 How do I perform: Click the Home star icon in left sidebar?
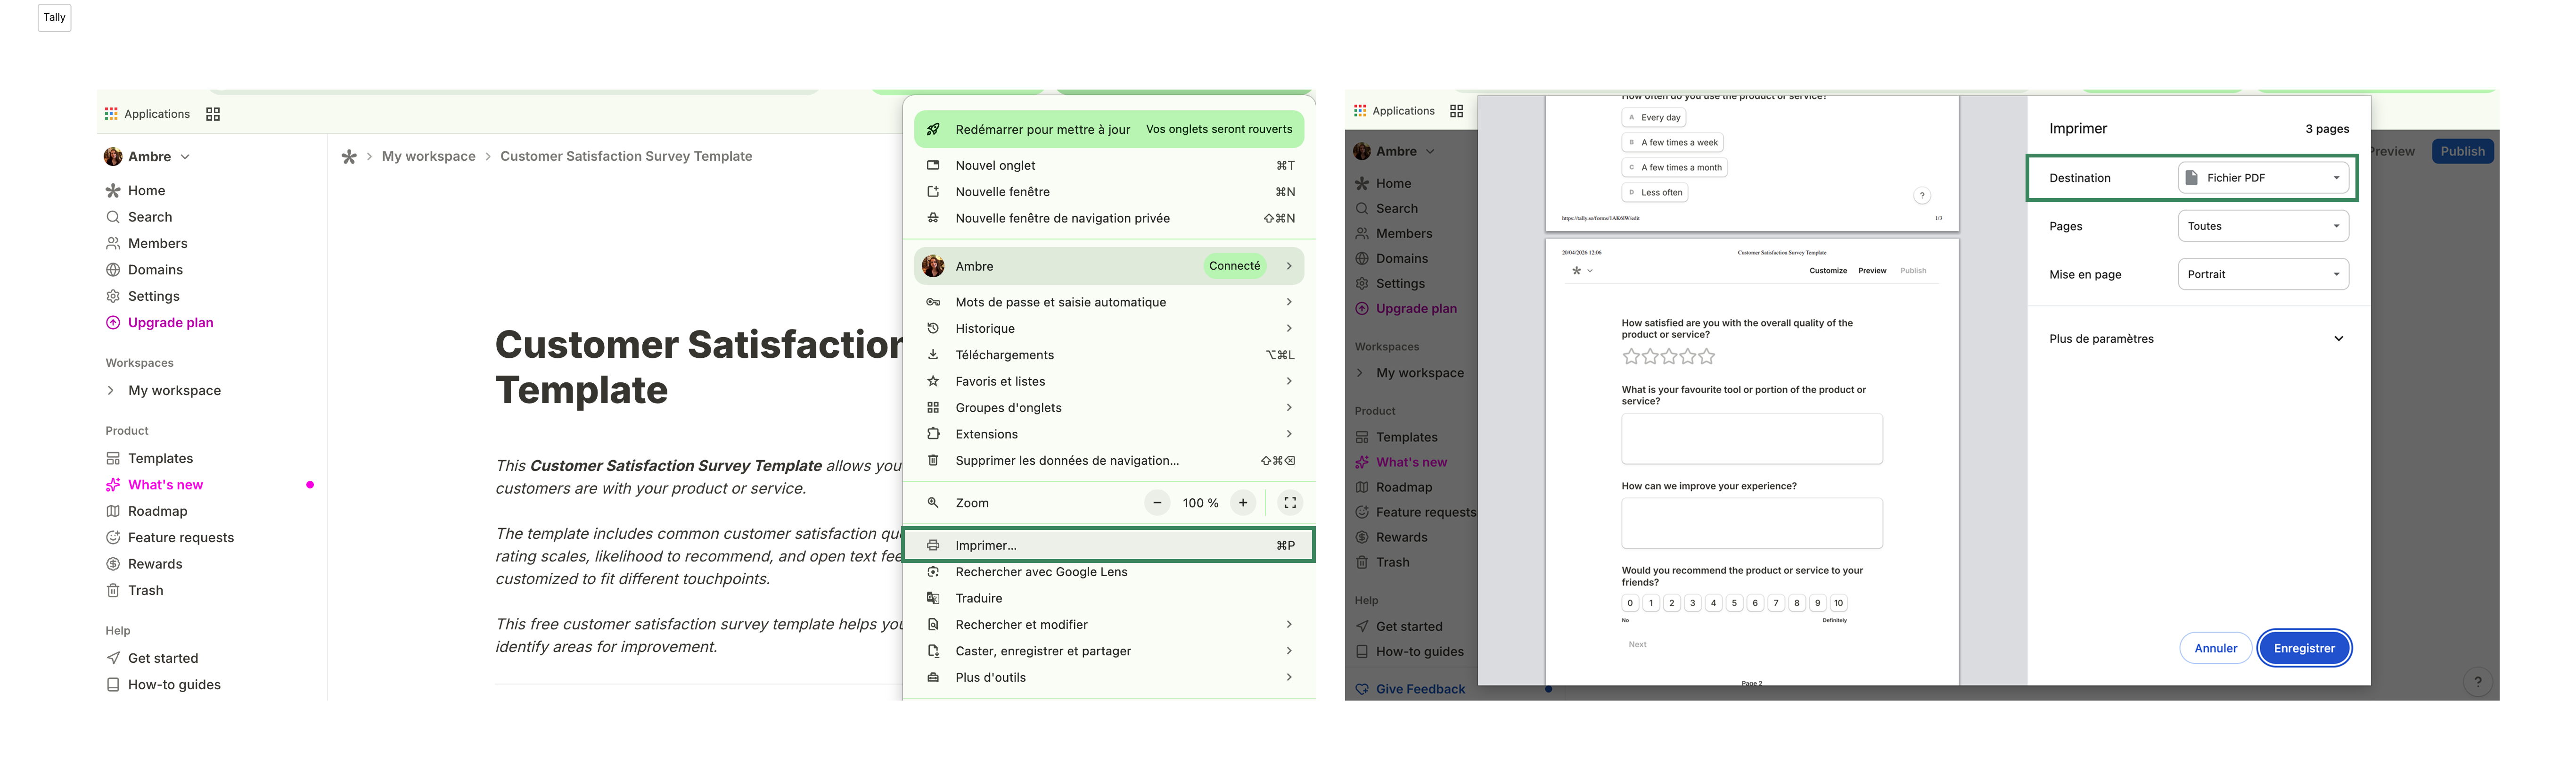click(113, 191)
